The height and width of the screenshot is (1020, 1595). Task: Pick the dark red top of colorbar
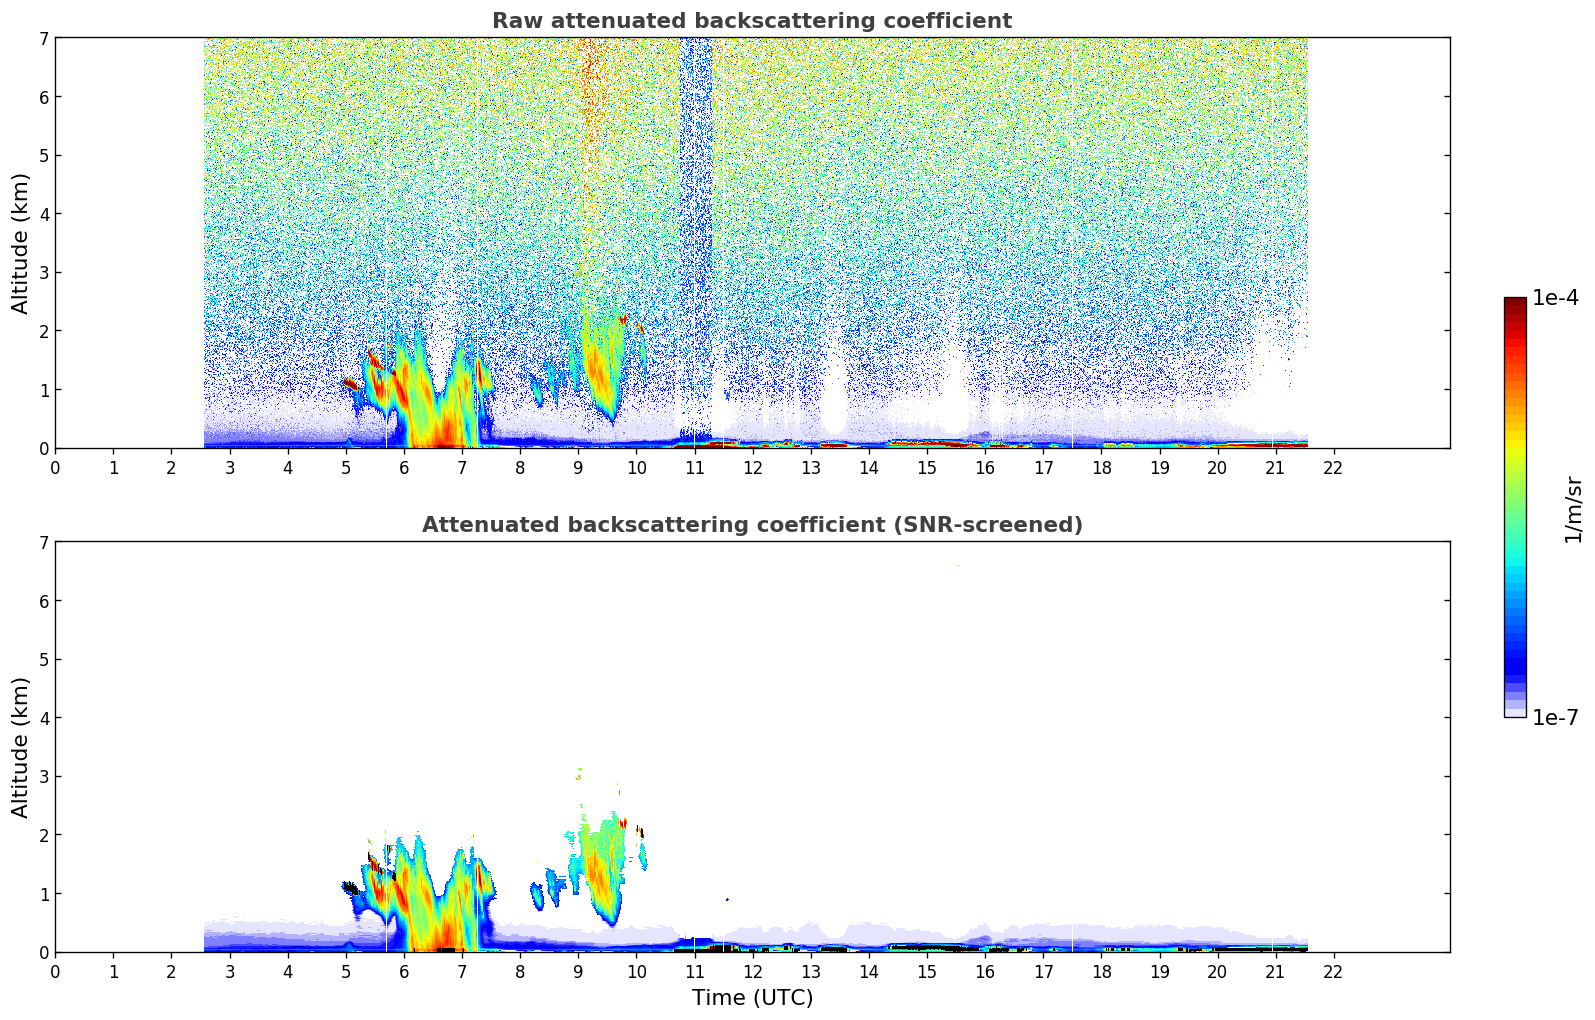[x=1515, y=303]
